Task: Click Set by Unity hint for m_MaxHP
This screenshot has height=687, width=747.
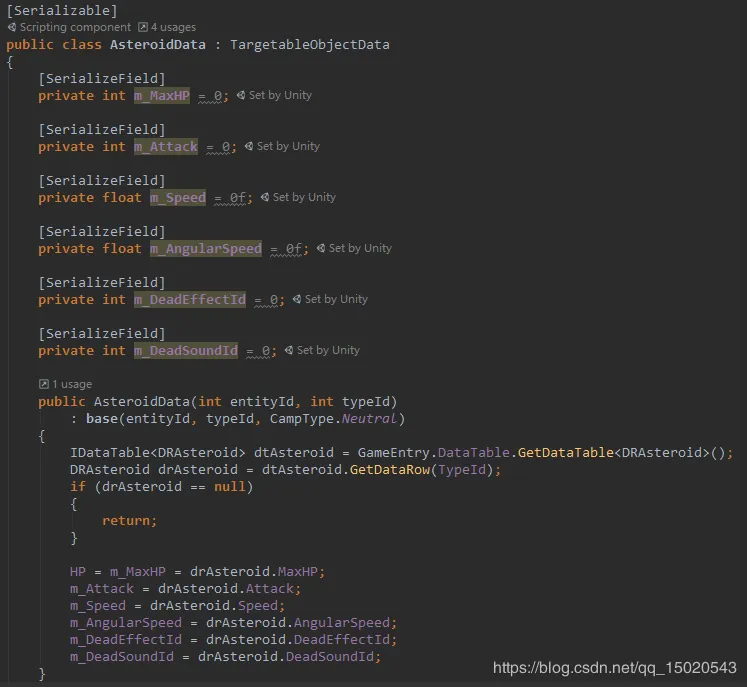Action: (x=280, y=95)
